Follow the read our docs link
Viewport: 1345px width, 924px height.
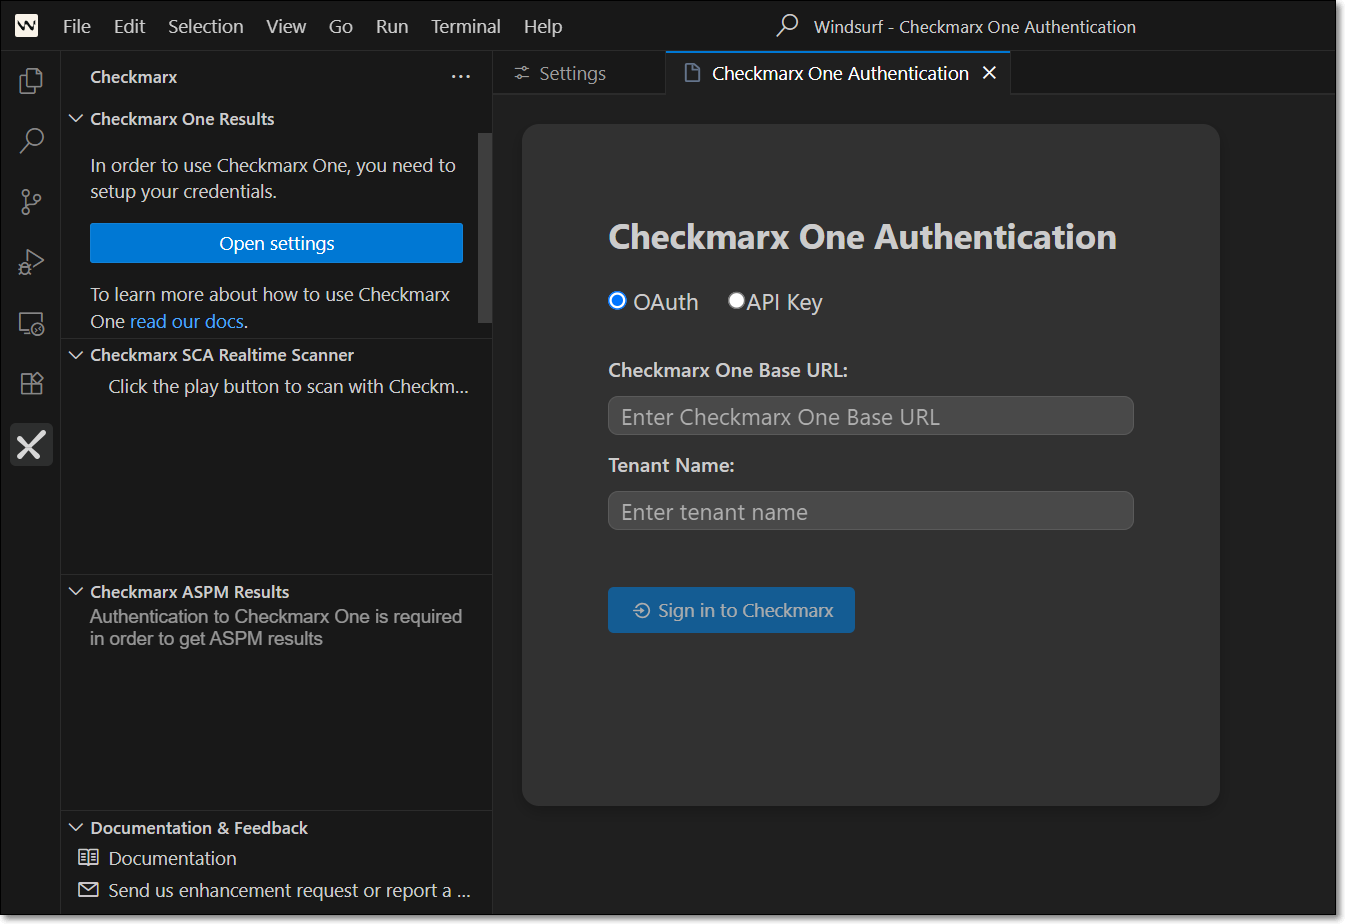[187, 321]
